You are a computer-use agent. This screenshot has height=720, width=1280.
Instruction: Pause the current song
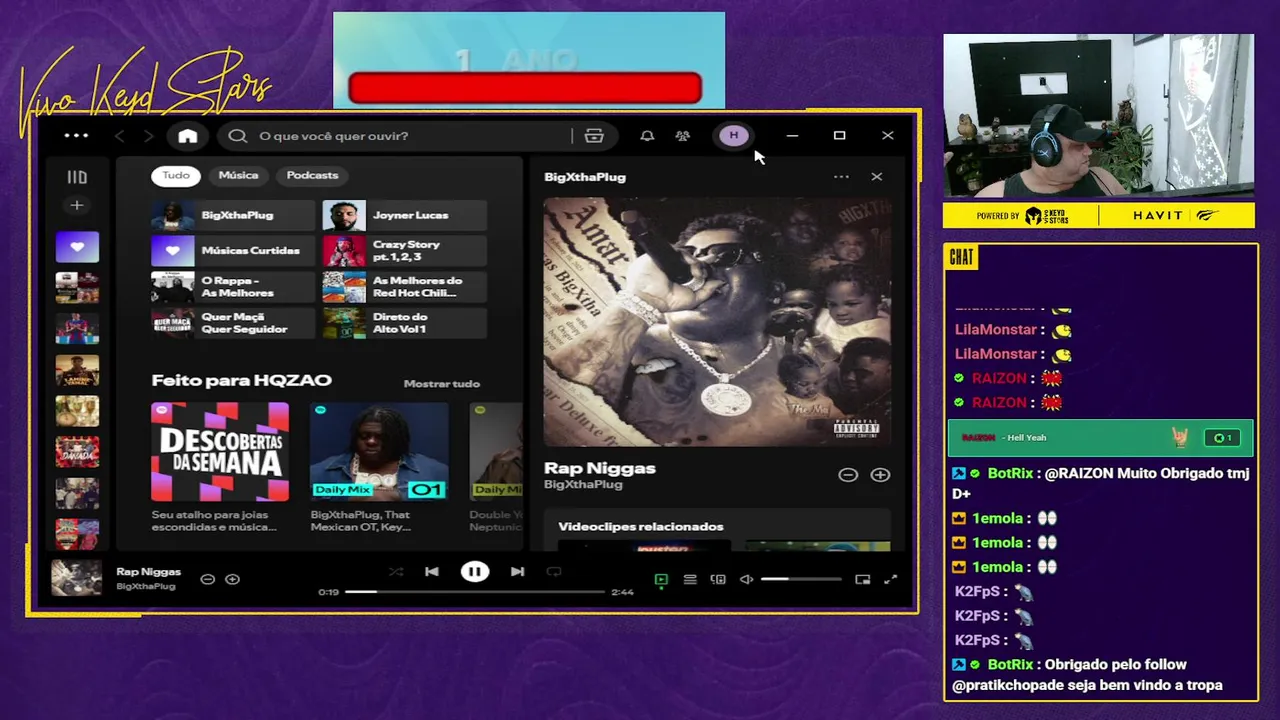(x=475, y=572)
